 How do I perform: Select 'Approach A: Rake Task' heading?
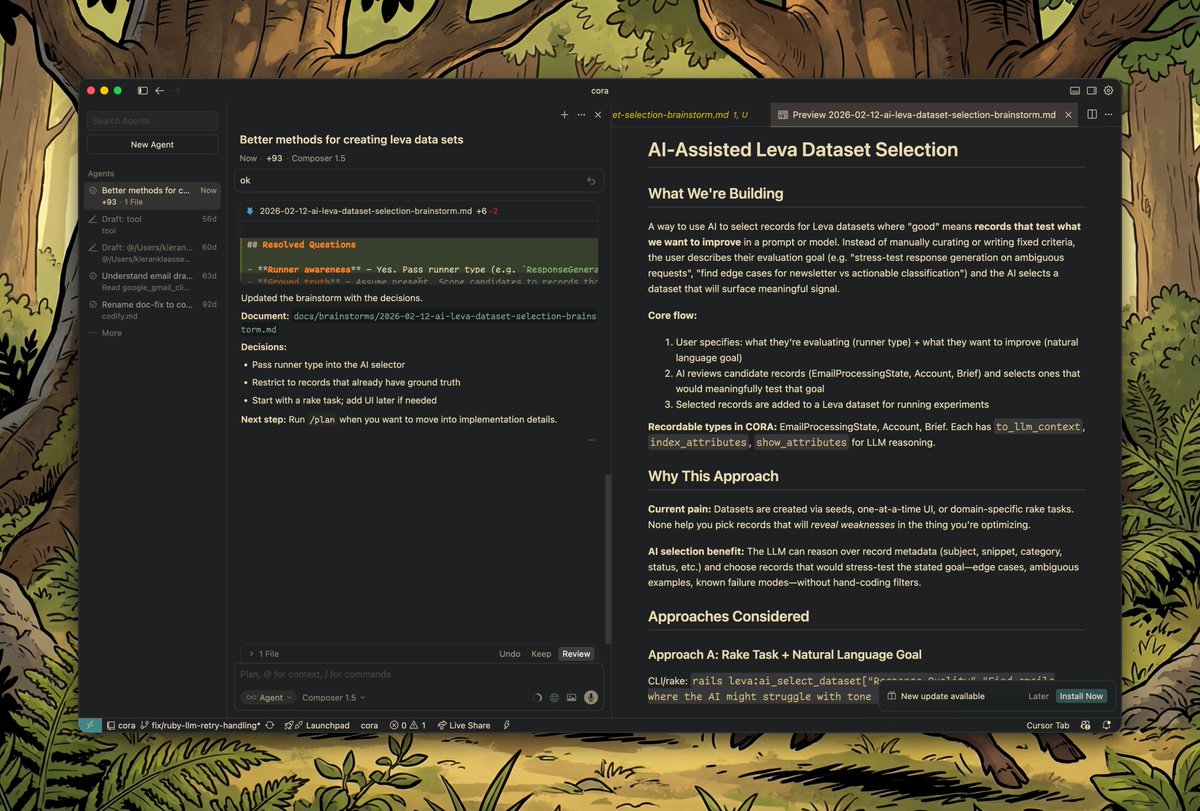pyautogui.click(x=785, y=654)
